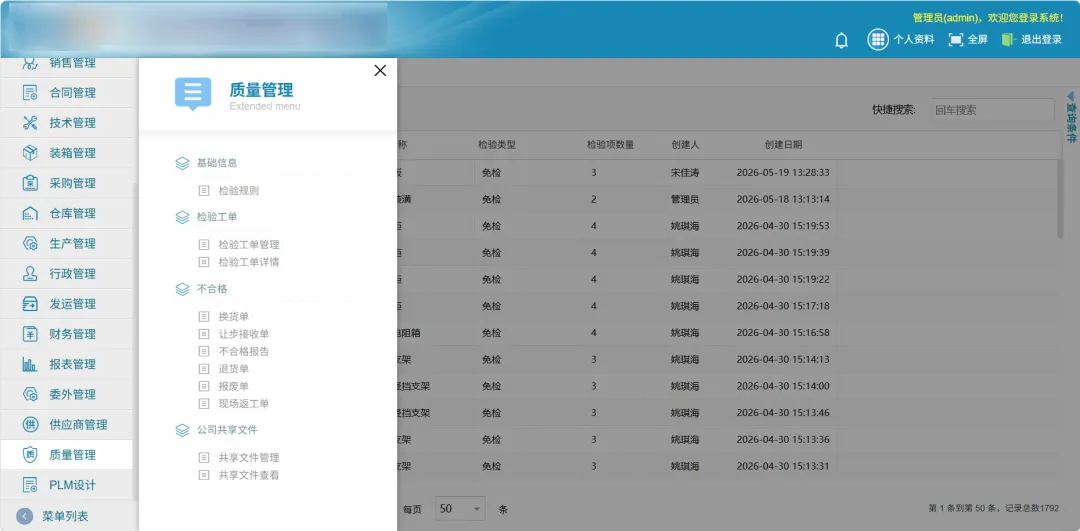The image size is (1080, 531).
Task: Click the notification bell icon
Action: coord(841,41)
